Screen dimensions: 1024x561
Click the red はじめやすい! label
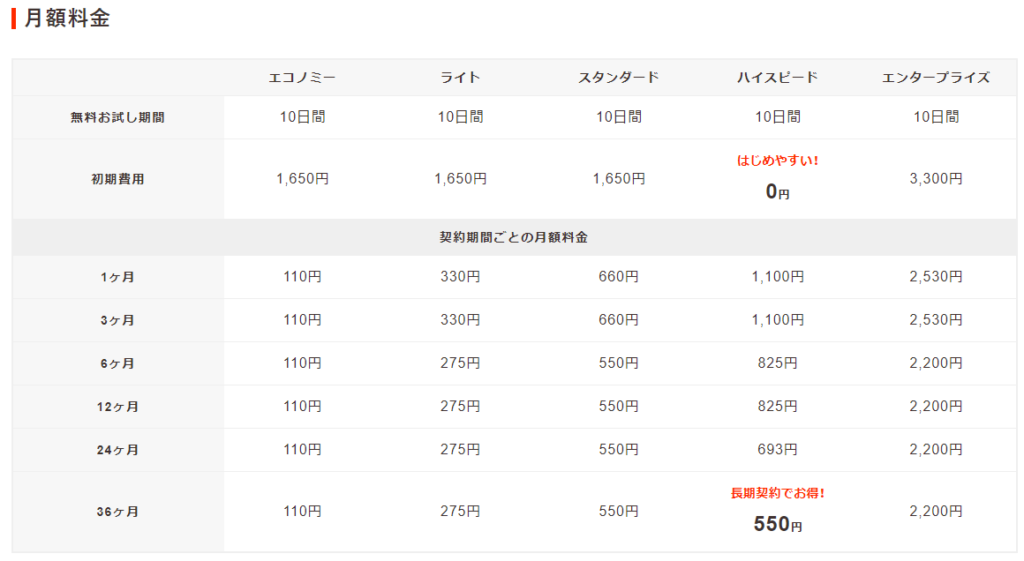click(x=777, y=161)
